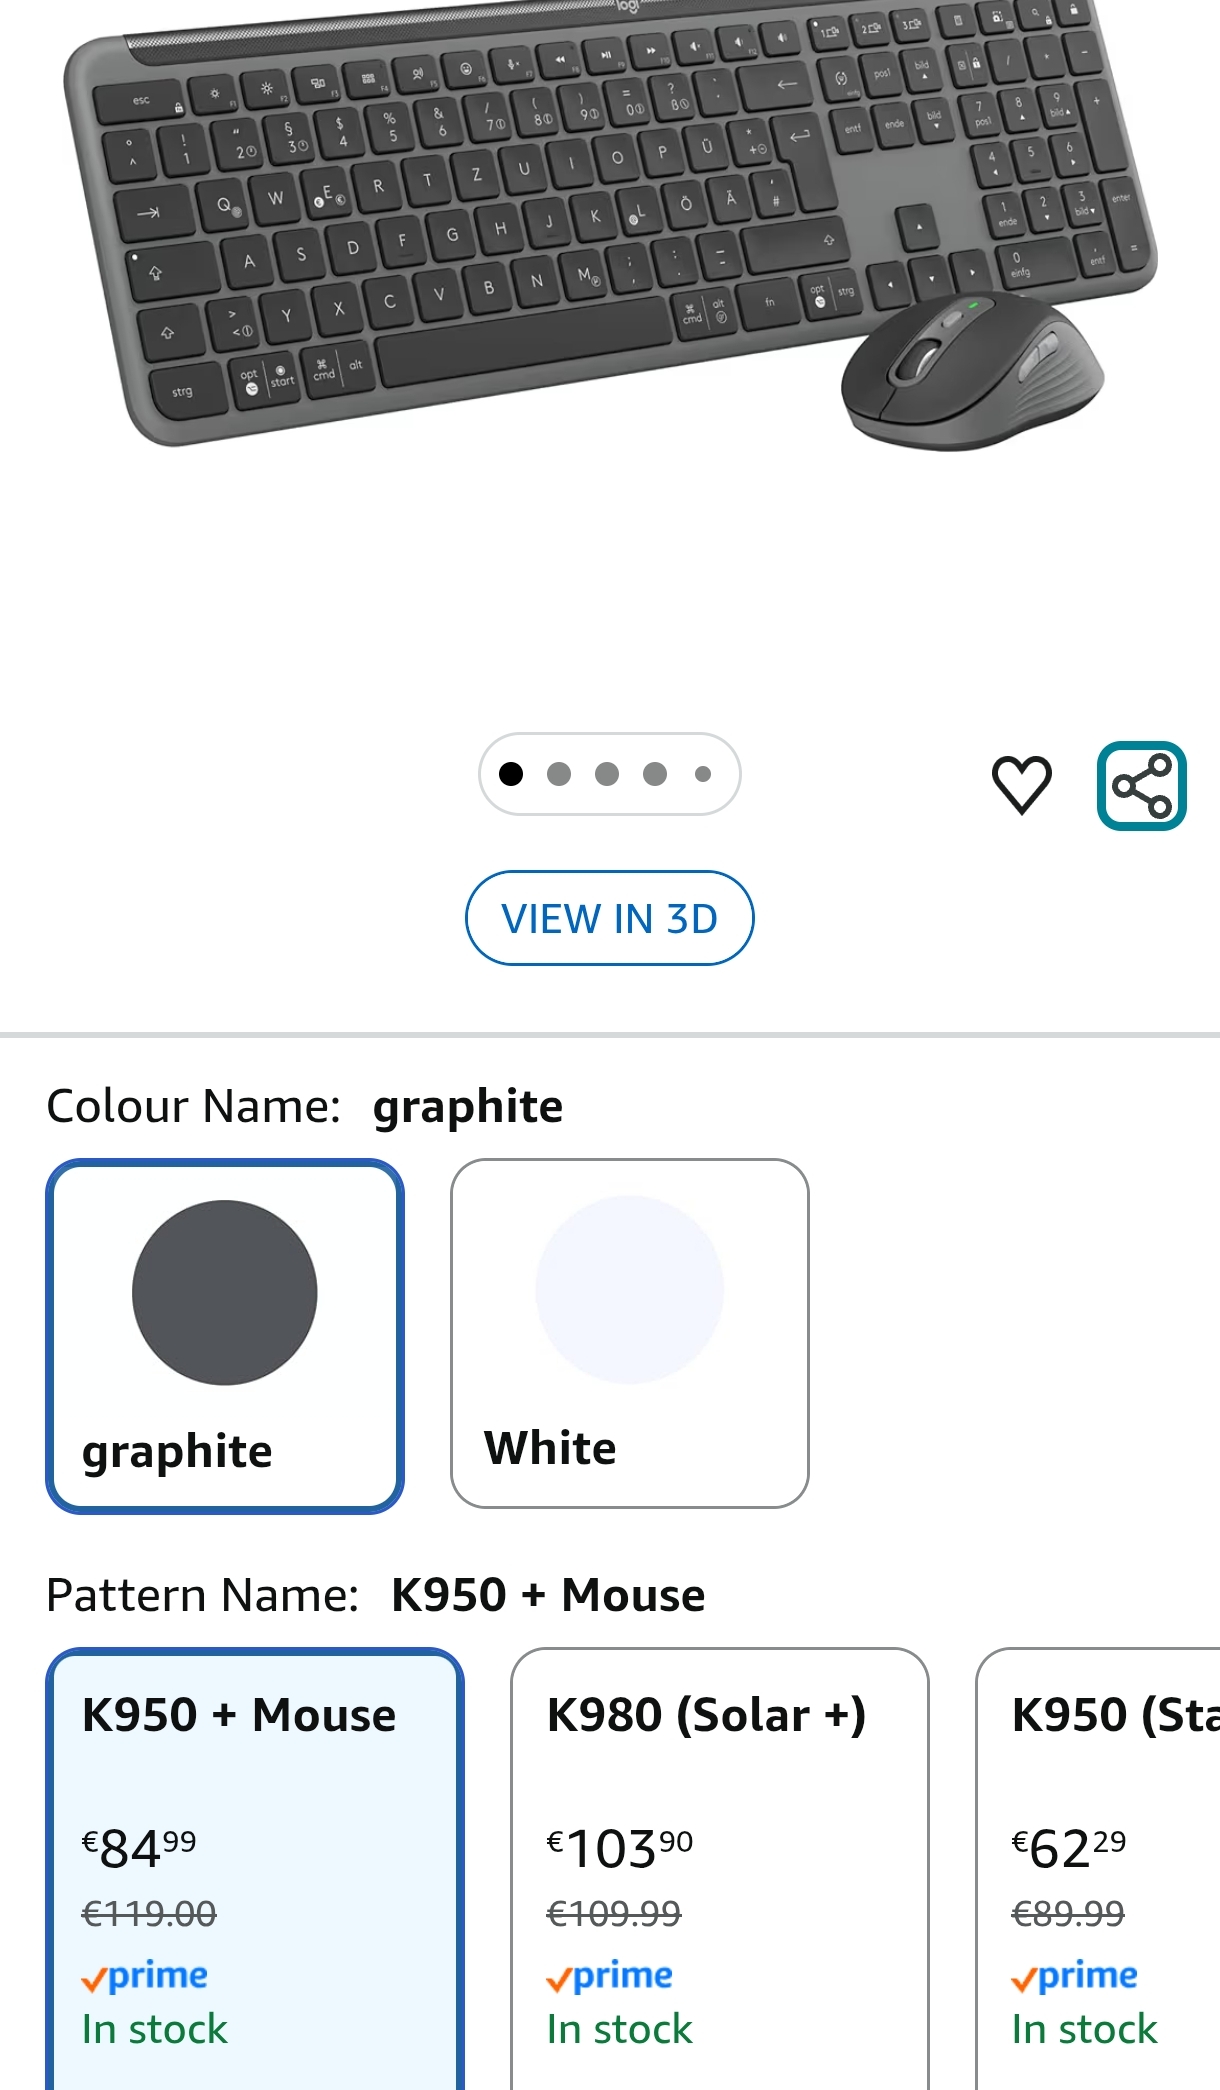Tap the mouse in the product photo

point(970,372)
